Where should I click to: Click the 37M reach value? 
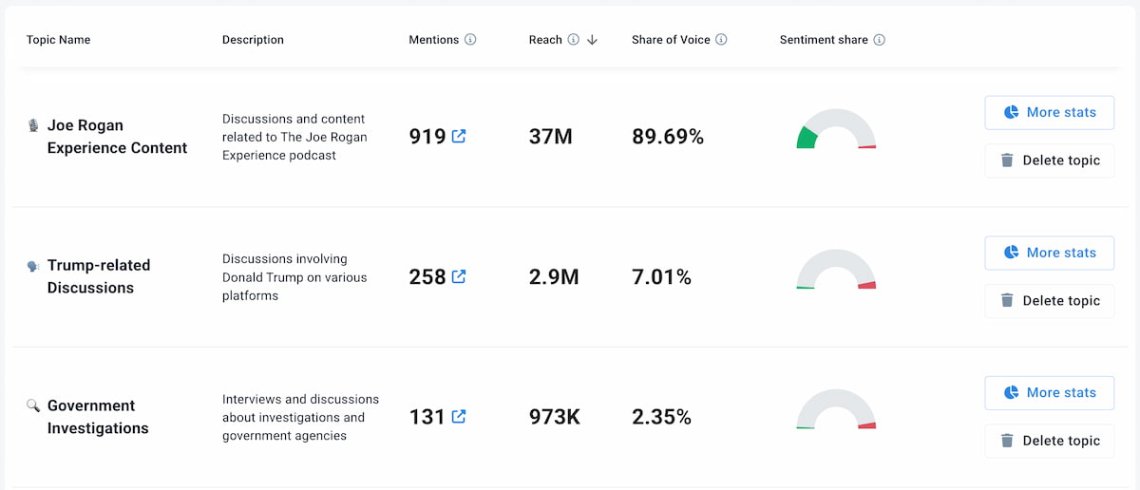550,137
